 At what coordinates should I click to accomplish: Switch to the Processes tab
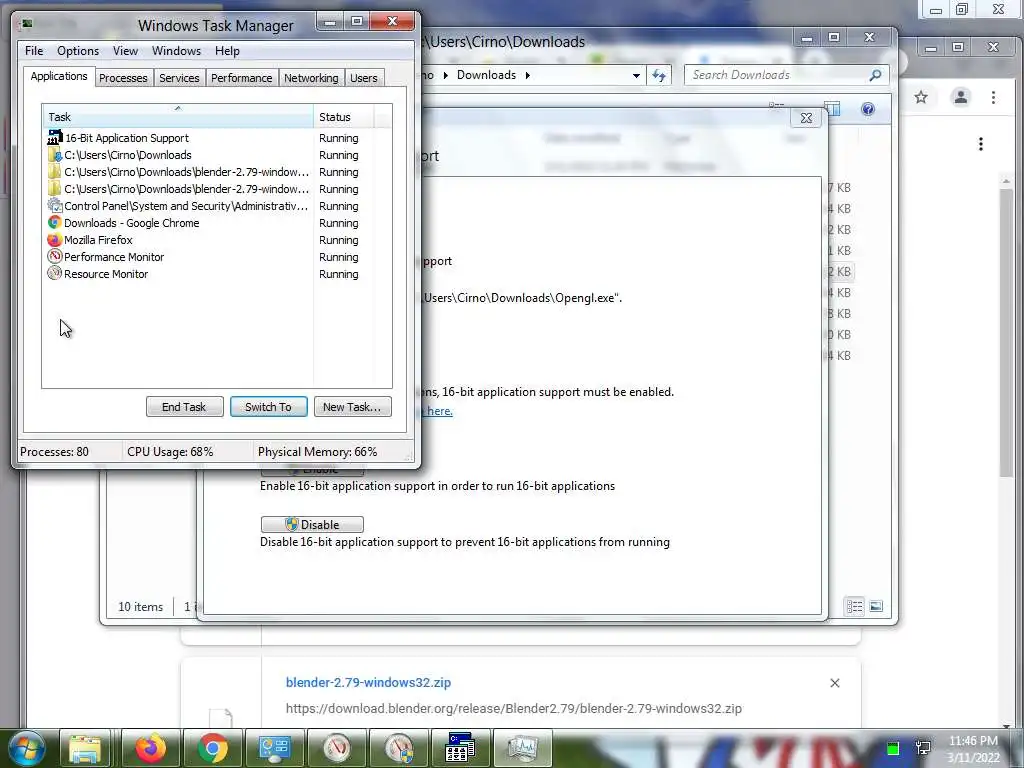(123, 78)
